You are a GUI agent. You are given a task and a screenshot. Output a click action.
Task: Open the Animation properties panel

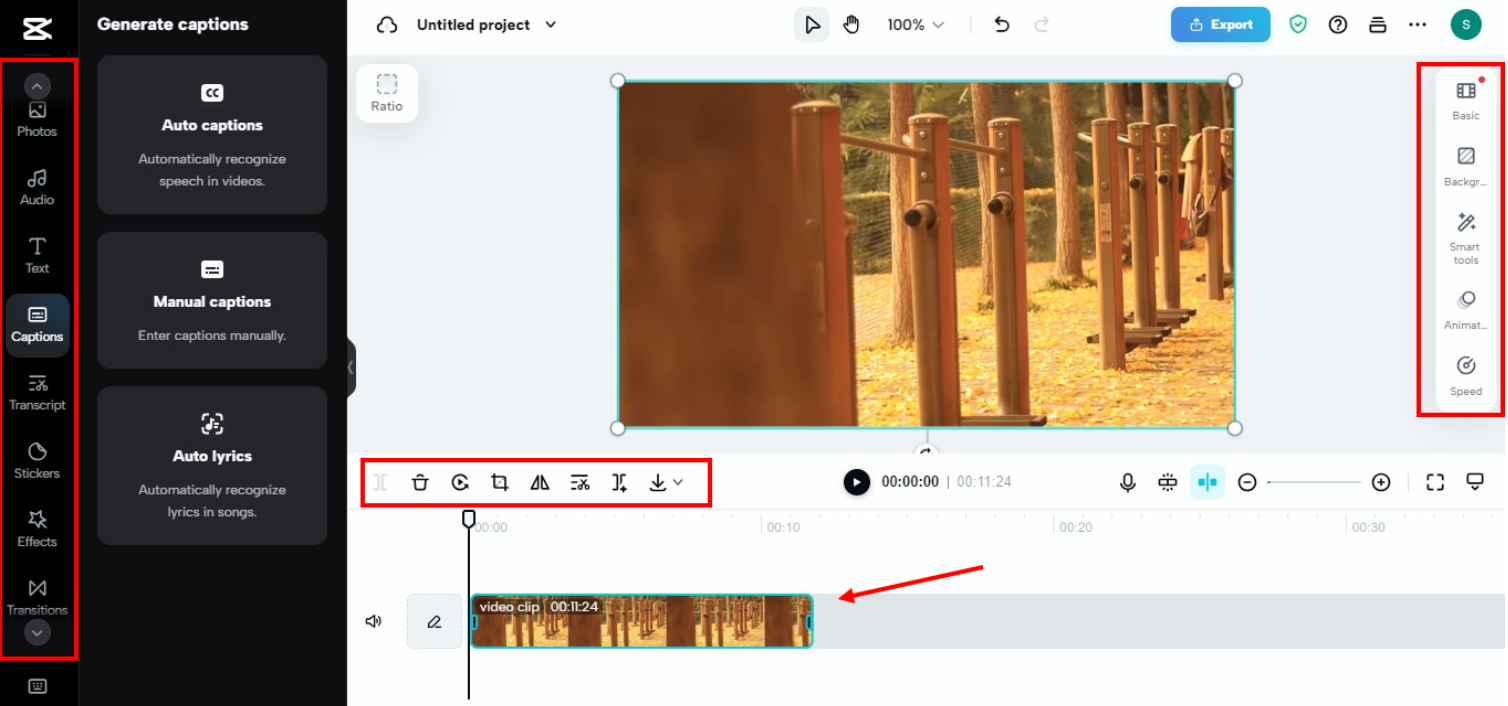point(1466,311)
